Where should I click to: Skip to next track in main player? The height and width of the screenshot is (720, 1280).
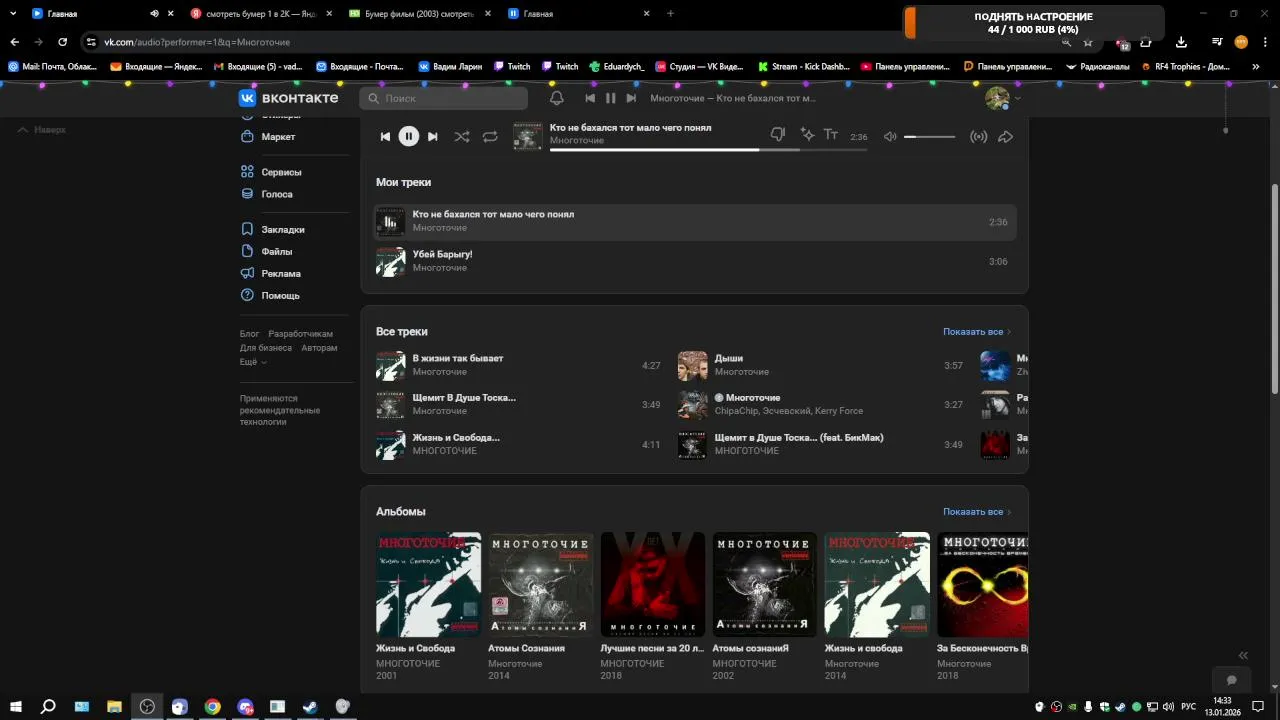[x=432, y=136]
